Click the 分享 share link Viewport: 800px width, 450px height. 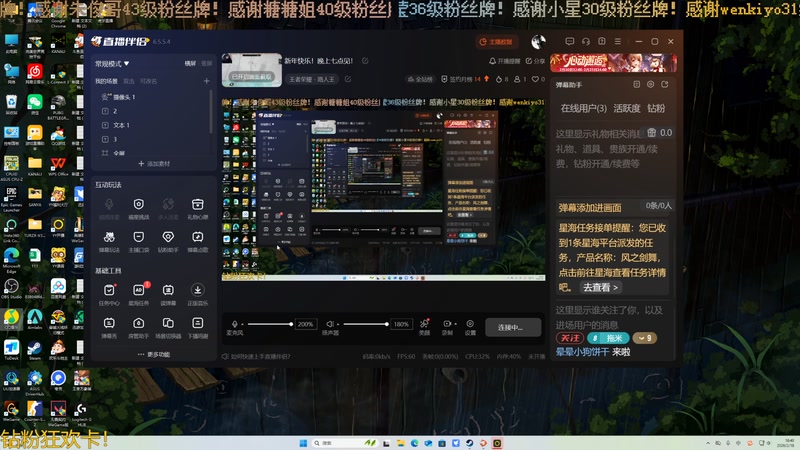tap(535, 61)
